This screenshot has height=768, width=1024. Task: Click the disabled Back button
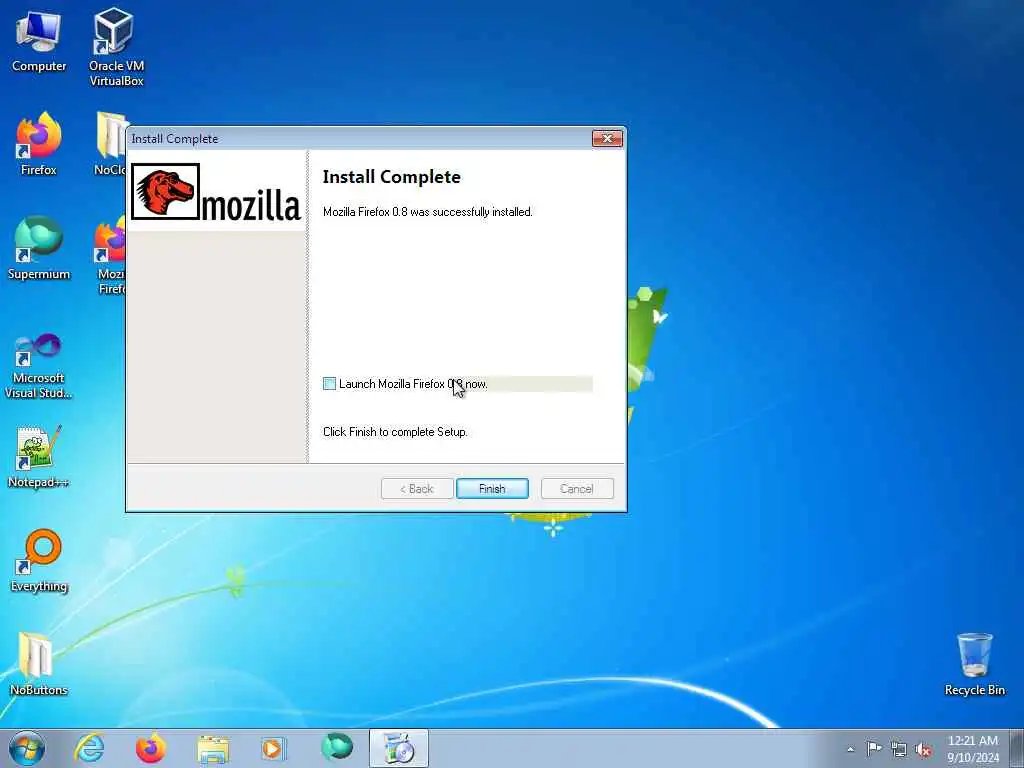tap(417, 488)
